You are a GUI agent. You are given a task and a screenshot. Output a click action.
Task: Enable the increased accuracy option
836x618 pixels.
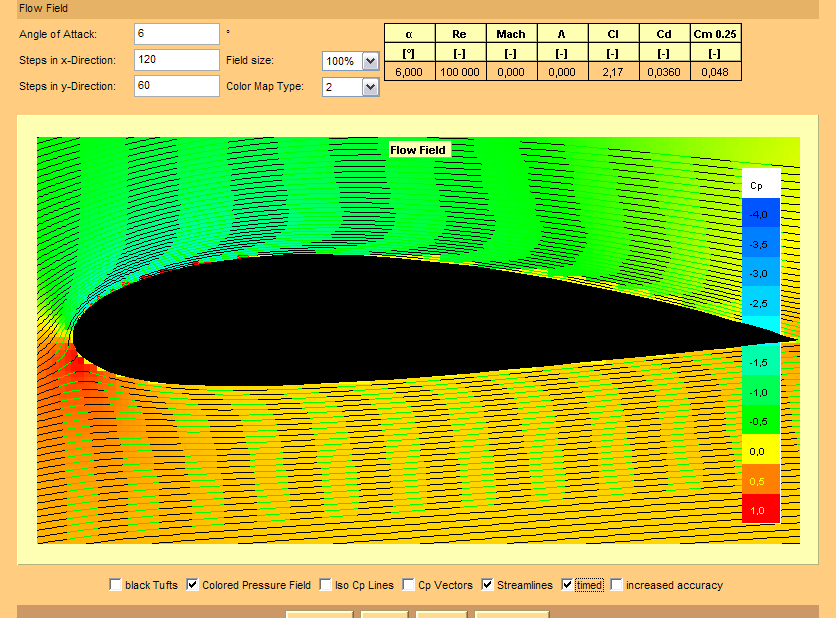pos(617,585)
